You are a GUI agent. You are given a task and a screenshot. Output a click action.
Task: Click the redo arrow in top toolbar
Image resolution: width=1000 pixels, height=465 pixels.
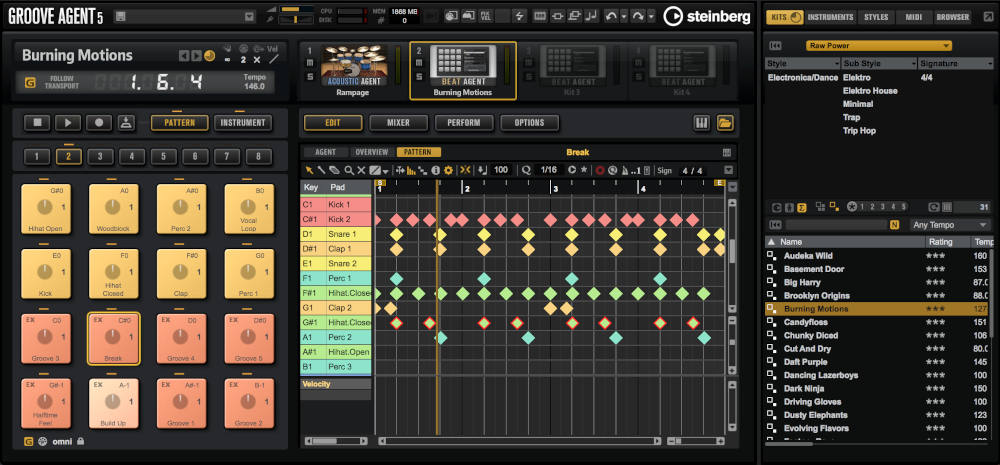pyautogui.click(x=637, y=16)
